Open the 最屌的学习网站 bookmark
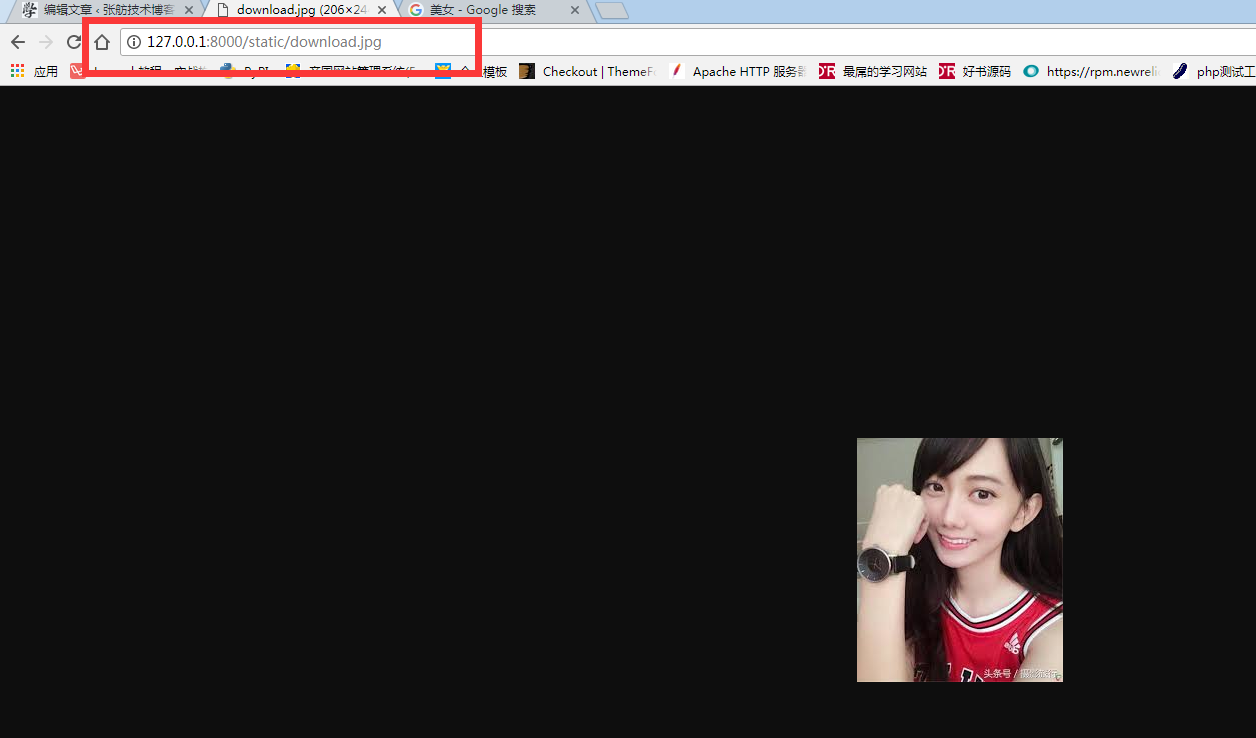This screenshot has height=738, width=1256. click(x=873, y=71)
